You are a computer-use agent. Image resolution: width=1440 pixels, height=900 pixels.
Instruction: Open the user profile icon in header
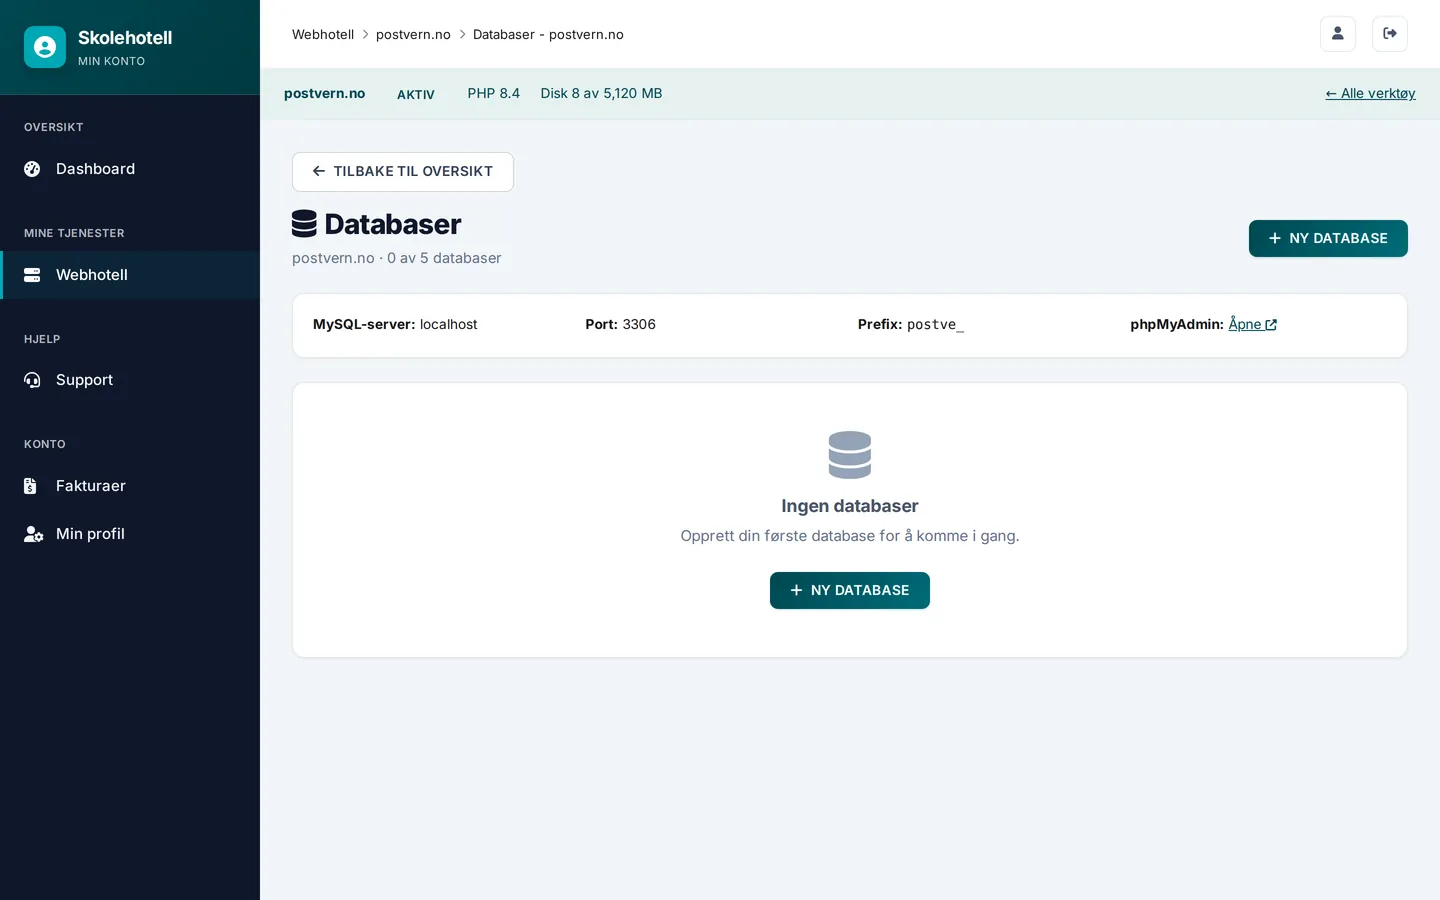[x=1338, y=34]
